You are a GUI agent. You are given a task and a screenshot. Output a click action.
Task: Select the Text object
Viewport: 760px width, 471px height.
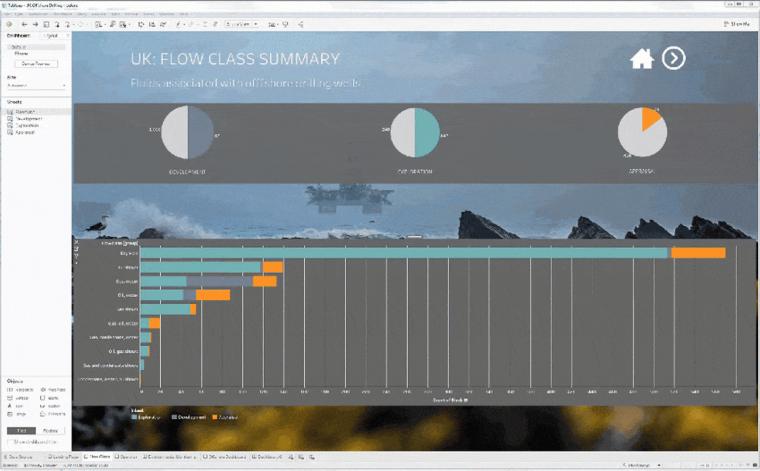[x=15, y=406]
